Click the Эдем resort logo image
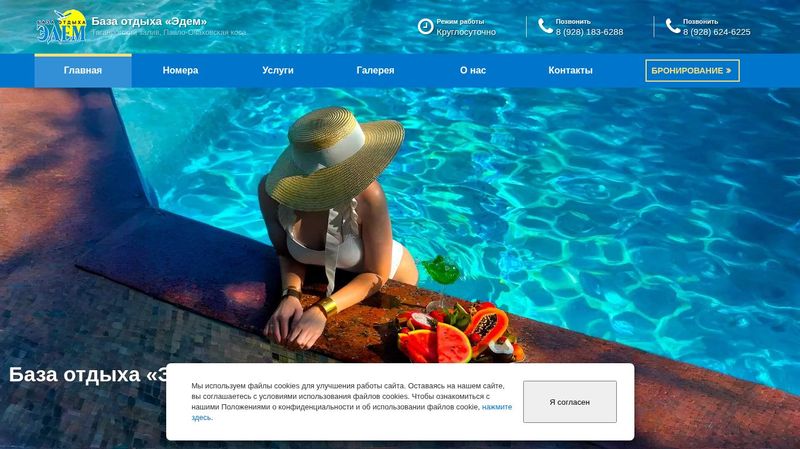Screen dimensions: 800x449 pyautogui.click(x=61, y=26)
